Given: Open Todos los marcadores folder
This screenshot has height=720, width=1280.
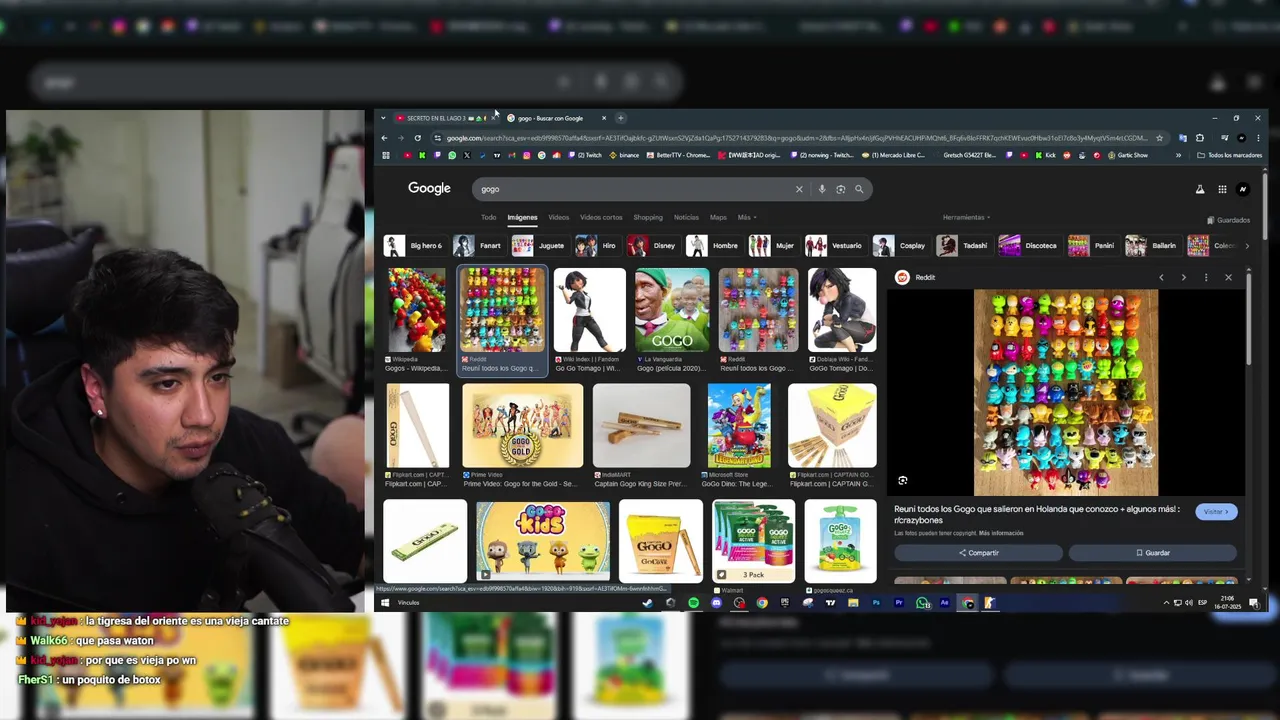Looking at the screenshot, I should coord(1229,155).
